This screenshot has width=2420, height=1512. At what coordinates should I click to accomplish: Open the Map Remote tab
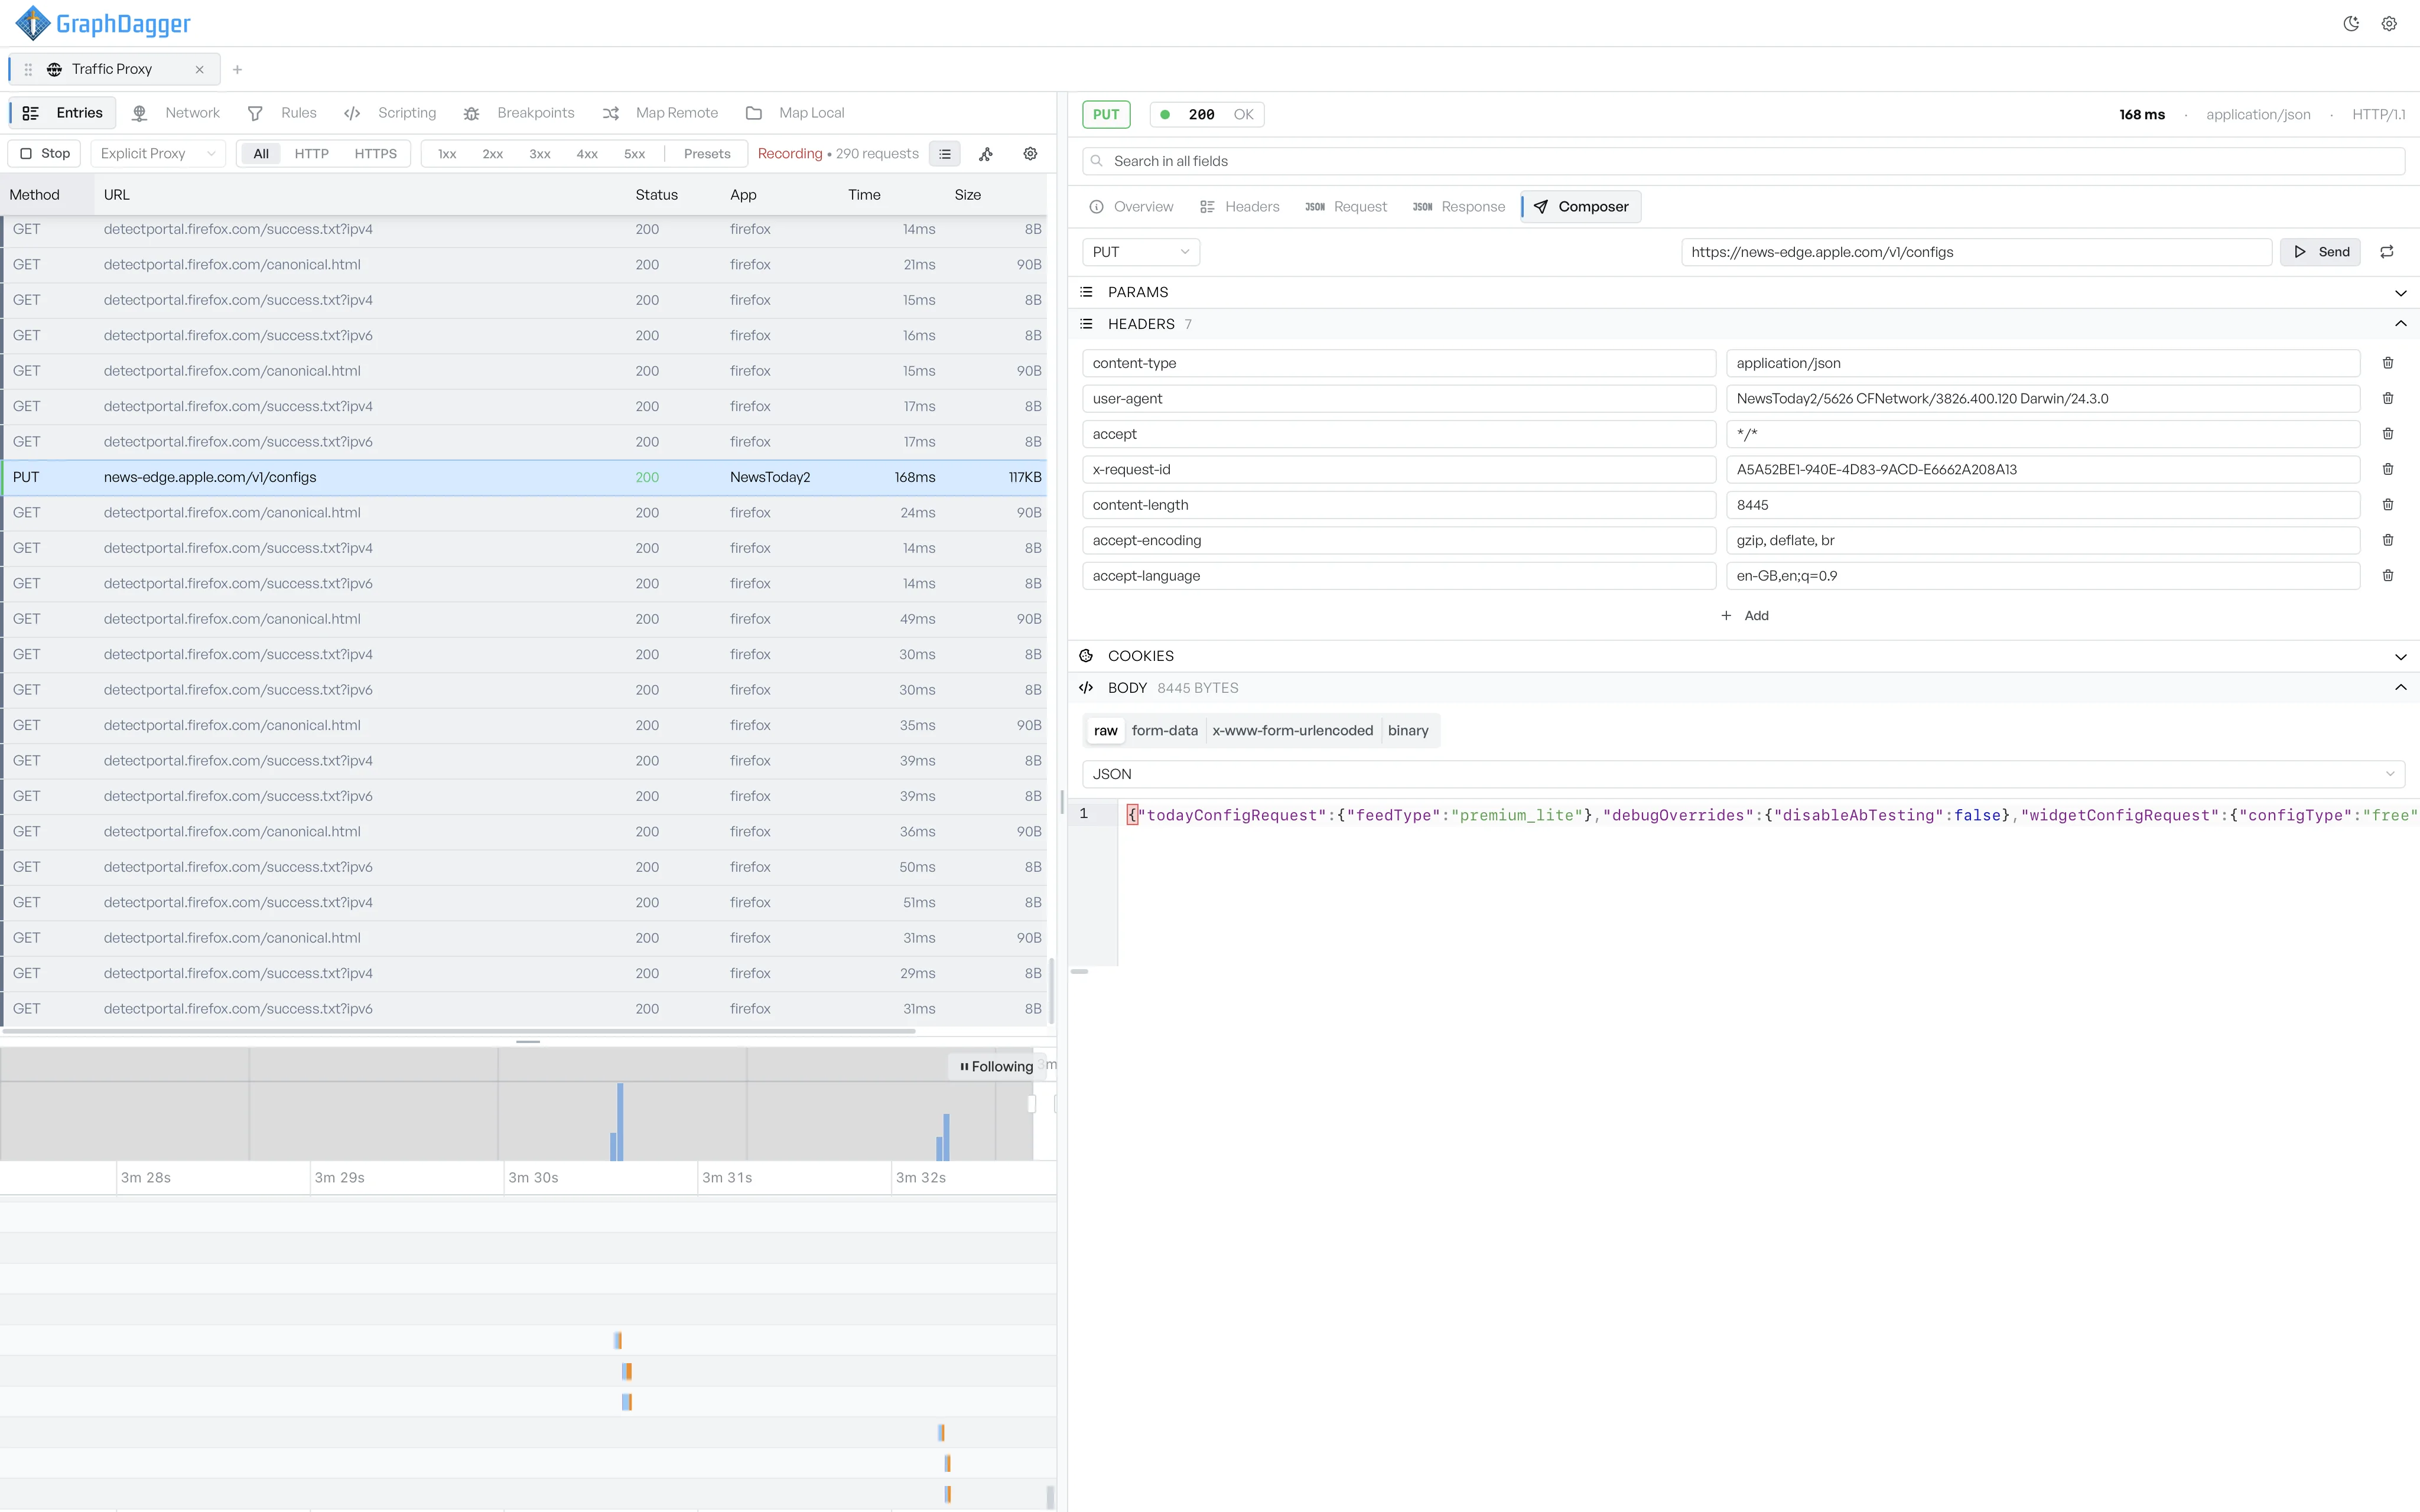[660, 113]
